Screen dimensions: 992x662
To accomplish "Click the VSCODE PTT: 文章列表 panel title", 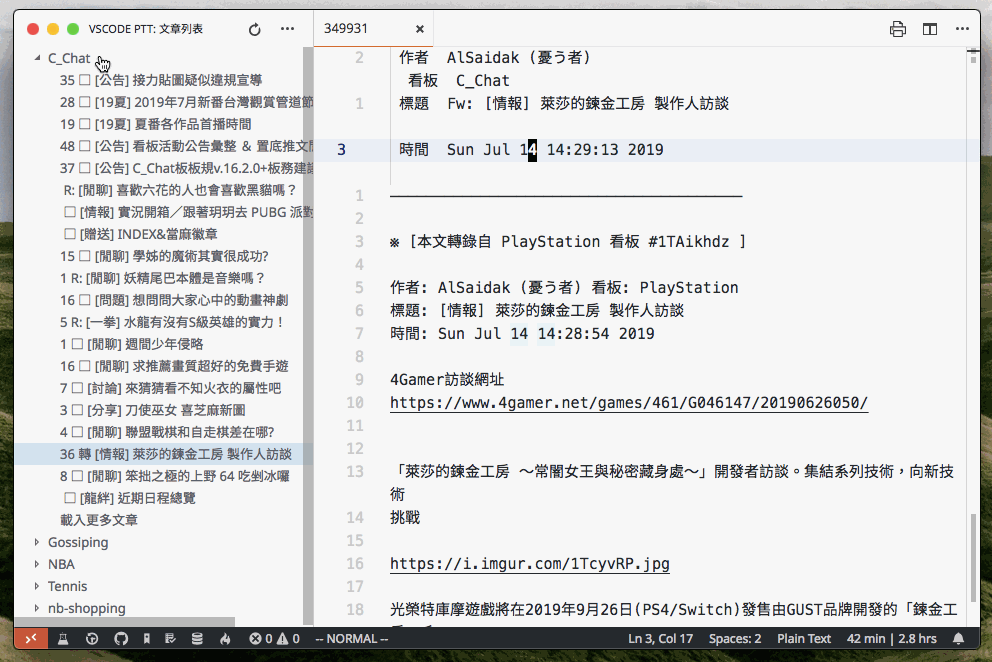I will pyautogui.click(x=146, y=29).
